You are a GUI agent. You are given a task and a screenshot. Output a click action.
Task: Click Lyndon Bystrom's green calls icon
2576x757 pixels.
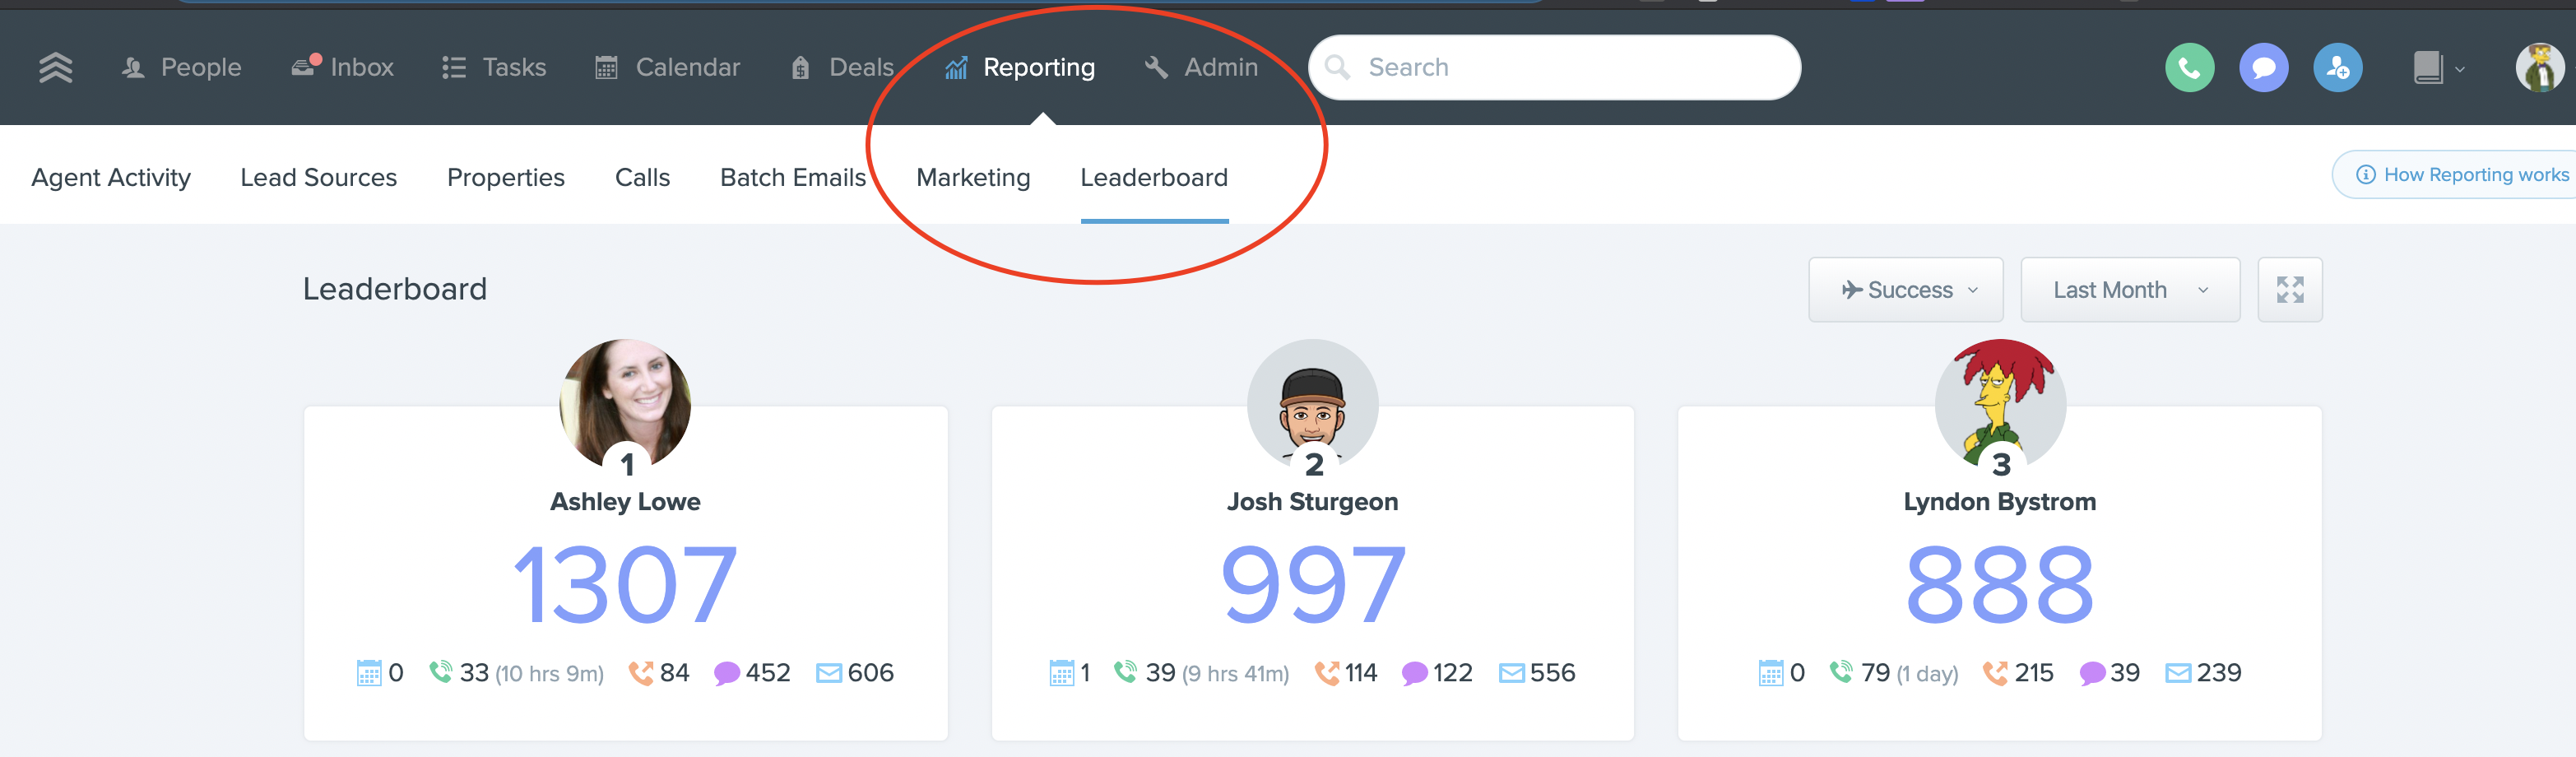click(1842, 672)
